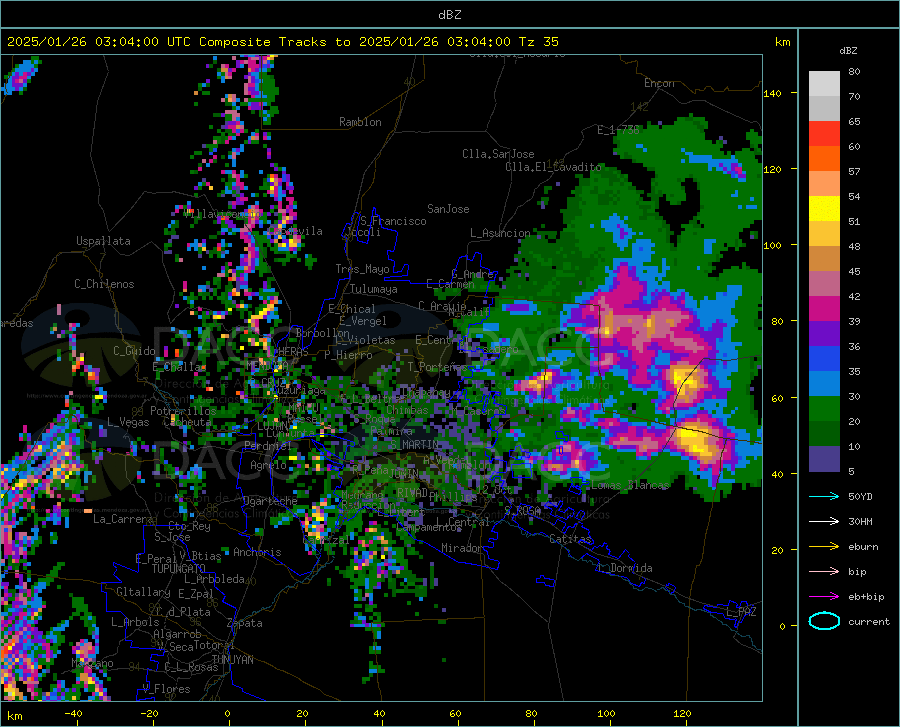
Task: Click the km label at bottom left
Action: [14, 716]
